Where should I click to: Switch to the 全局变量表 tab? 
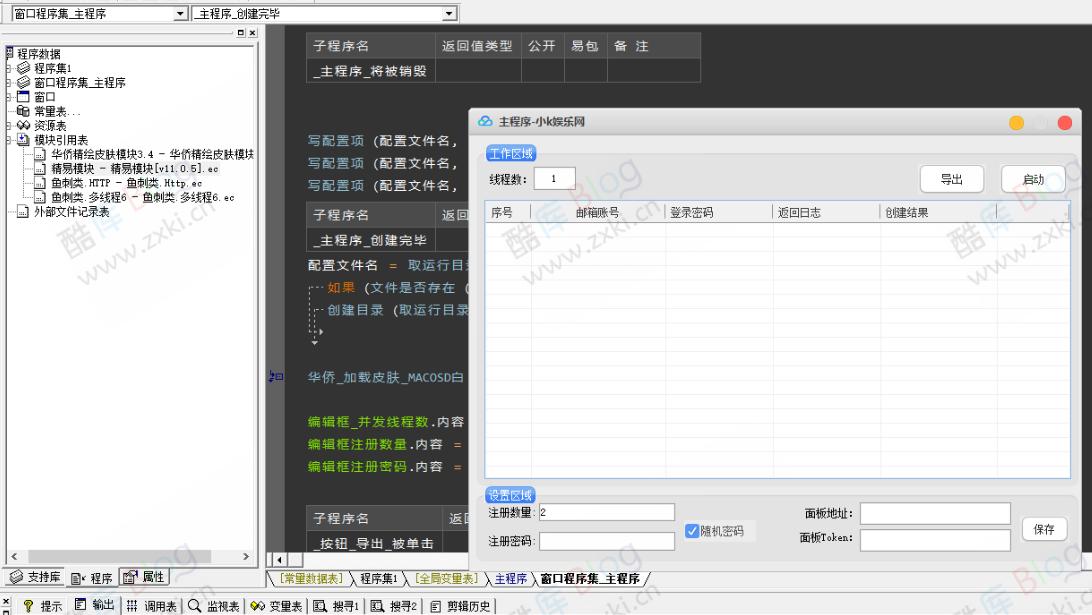[445, 578]
